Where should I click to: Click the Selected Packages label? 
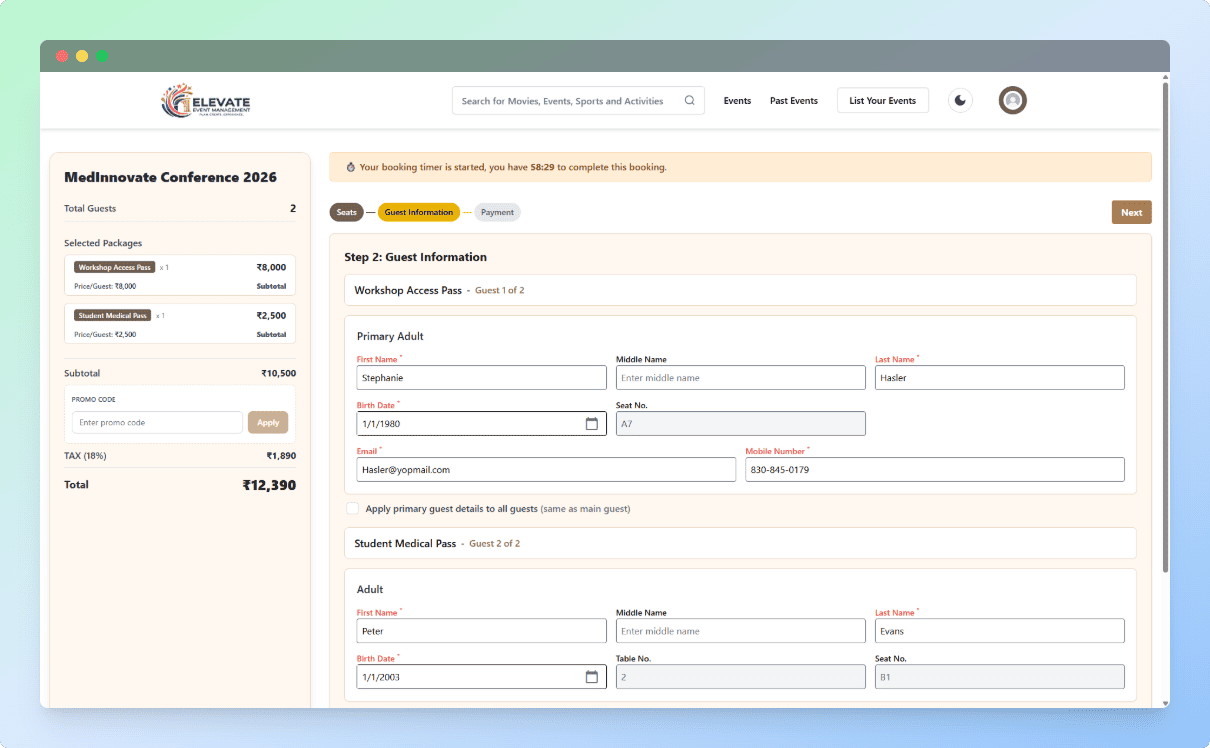[103, 243]
